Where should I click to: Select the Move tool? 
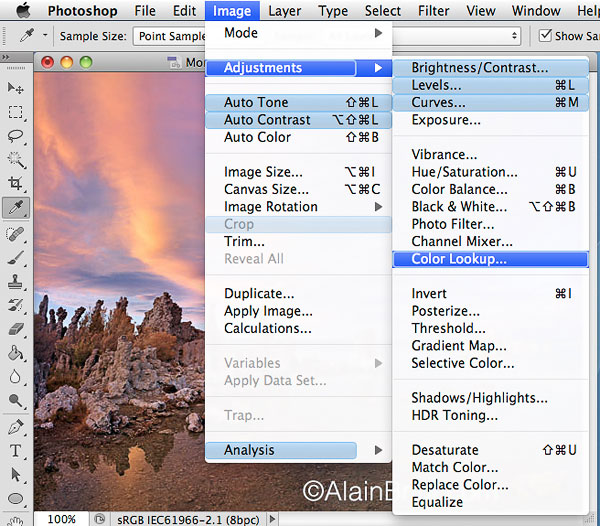16,88
